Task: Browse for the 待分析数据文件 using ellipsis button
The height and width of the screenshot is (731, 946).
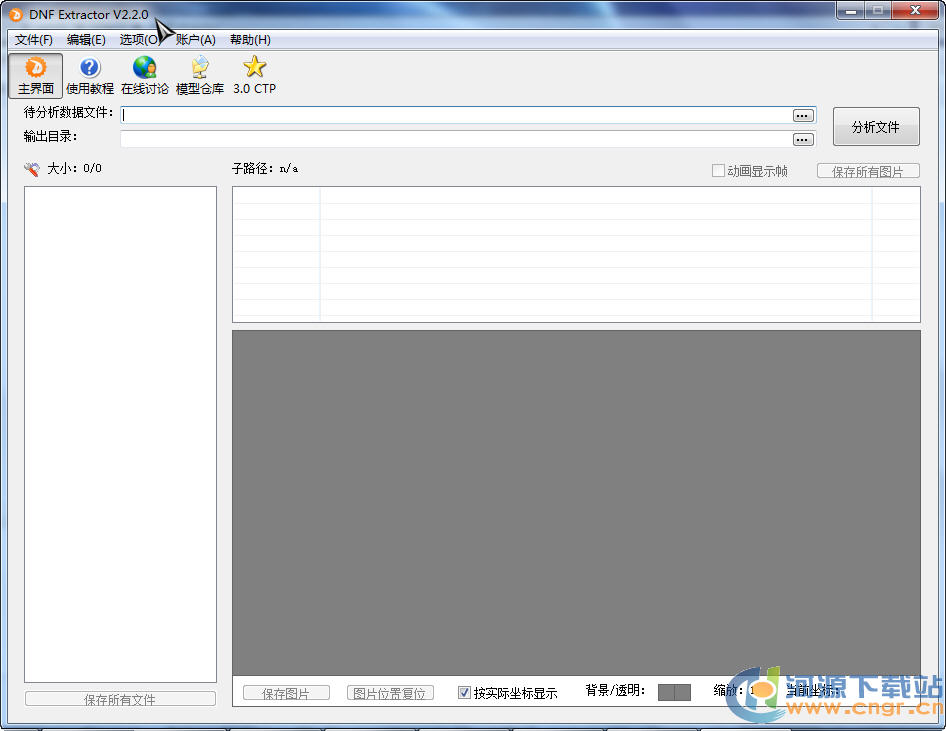Action: click(x=802, y=115)
